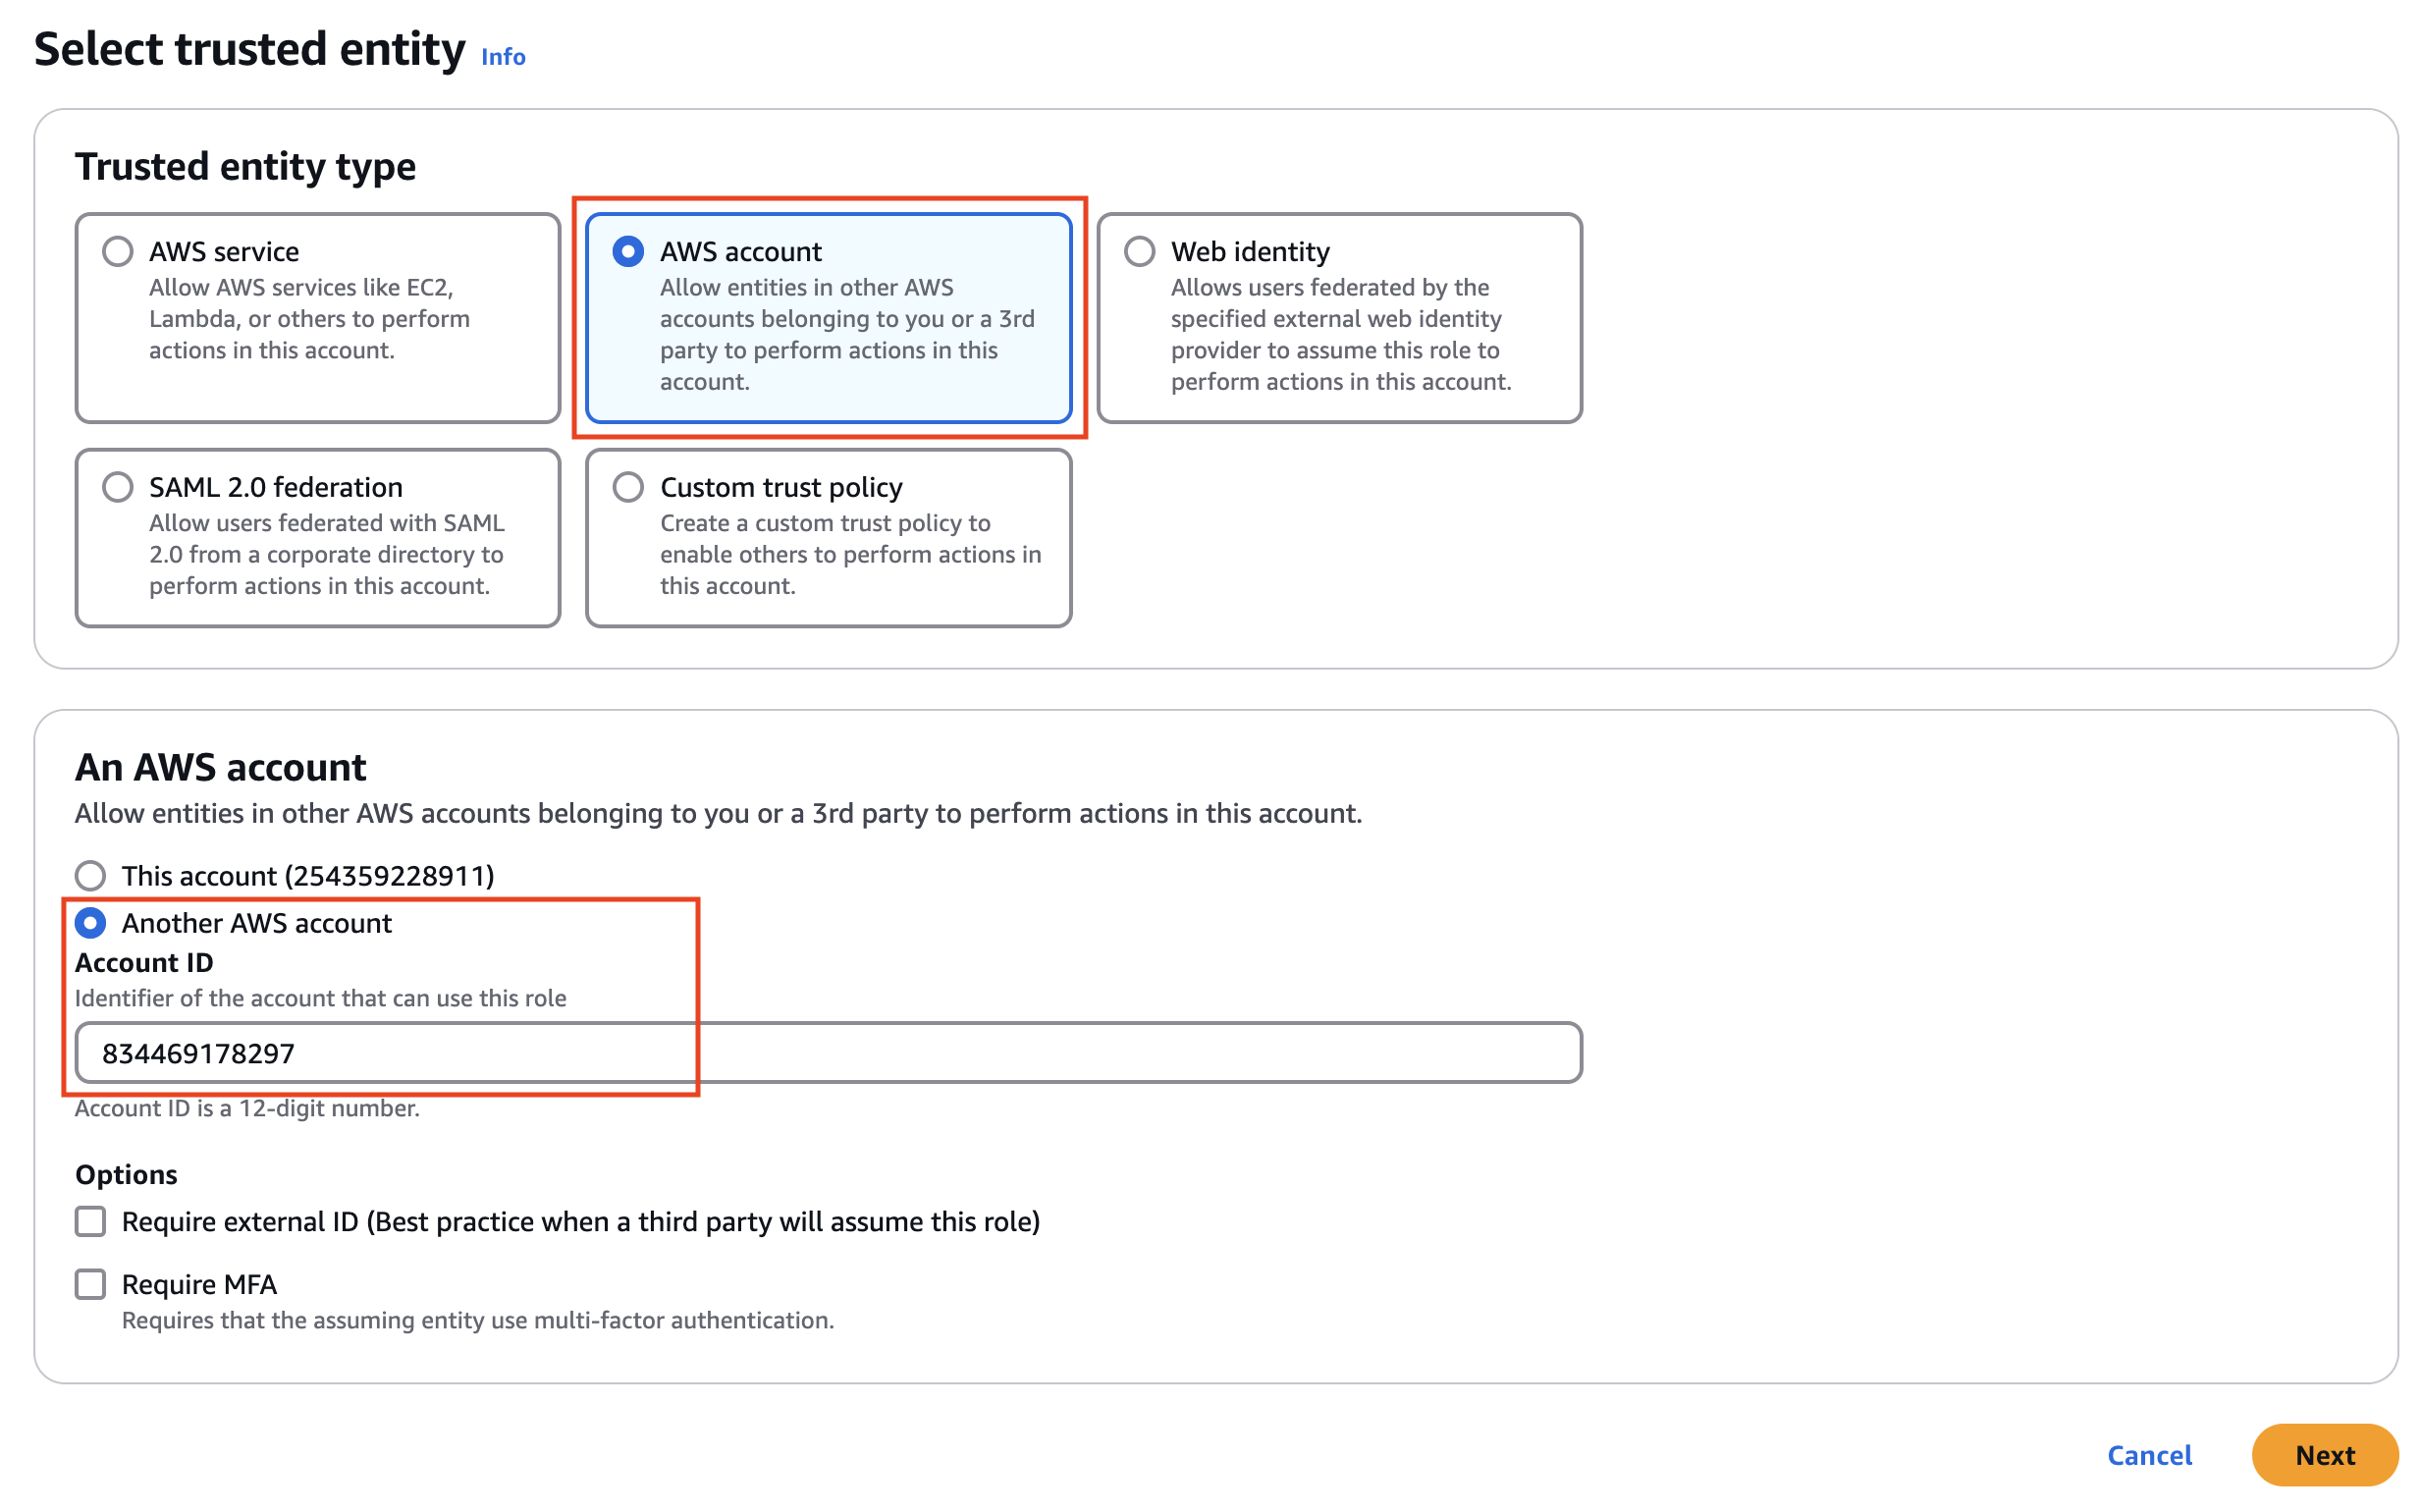Select SAML 2.0 federation option

point(117,487)
